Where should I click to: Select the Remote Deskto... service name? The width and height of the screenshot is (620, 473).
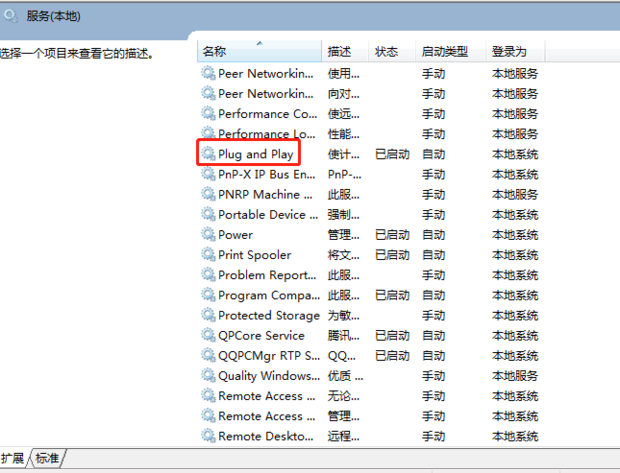266,436
